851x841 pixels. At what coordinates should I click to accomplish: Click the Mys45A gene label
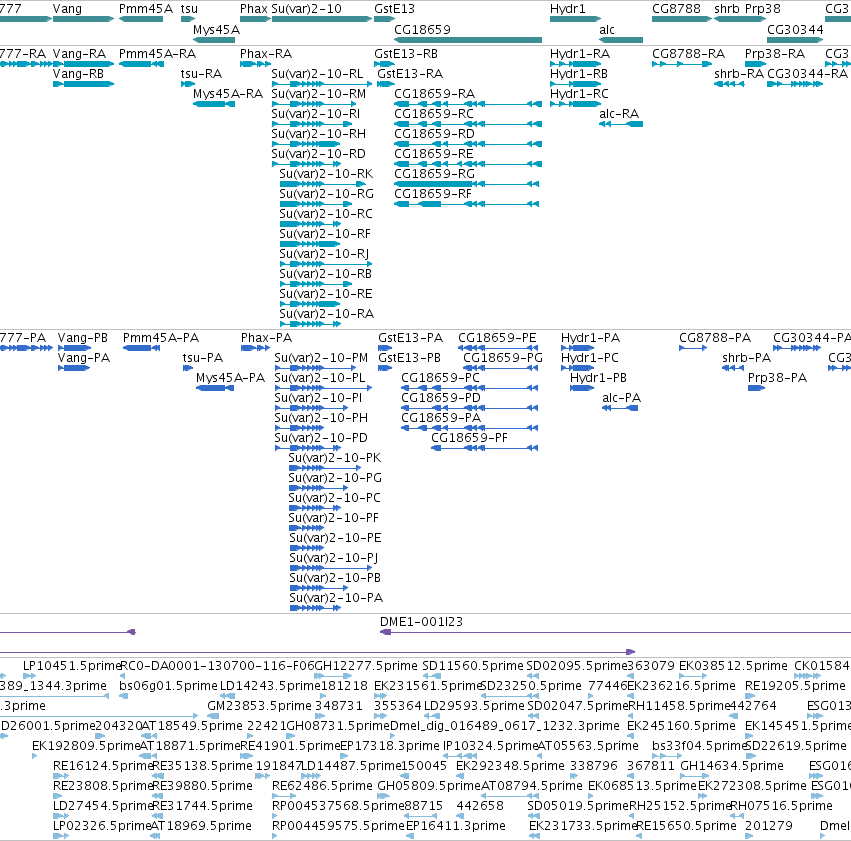coord(216,30)
